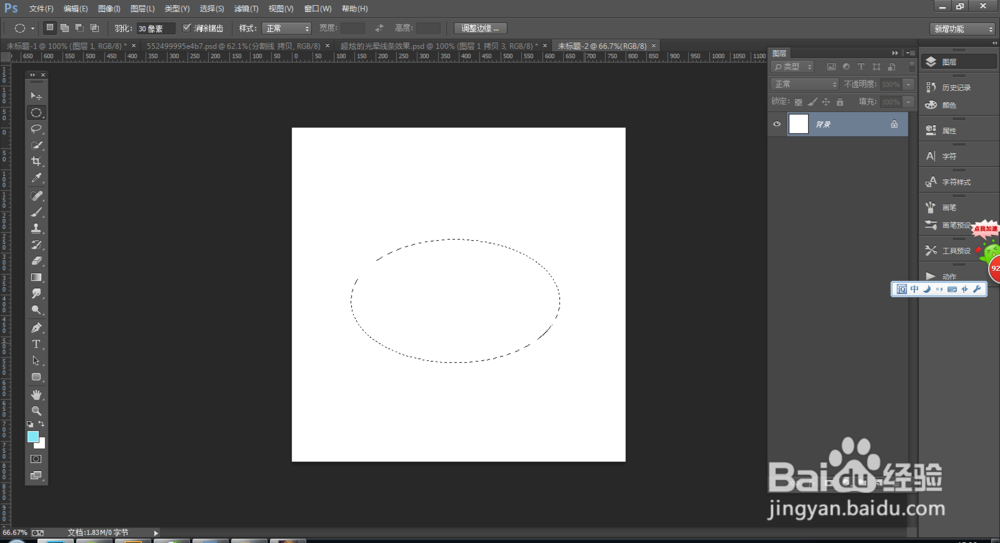The height and width of the screenshot is (543, 1000).
Task: Select the Spot Healing Brush tool
Action: tap(36, 196)
